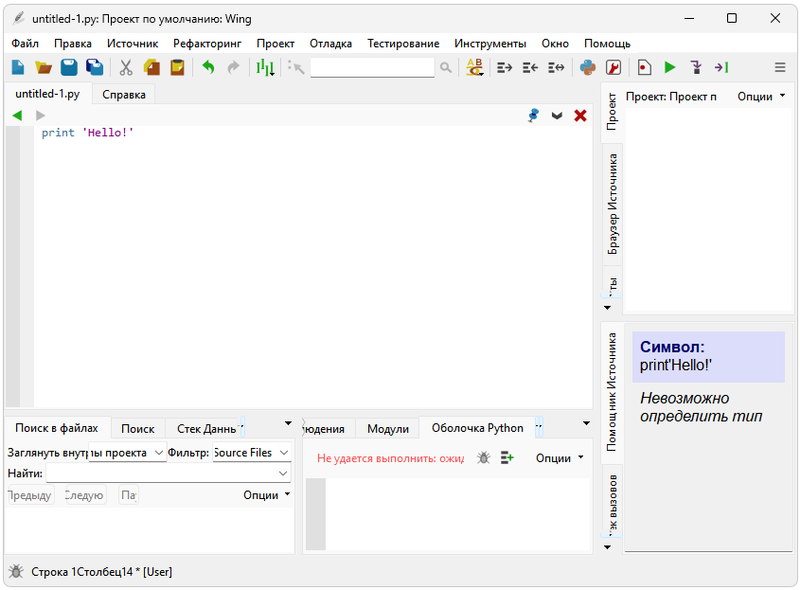
Task: Click the Save file floppy icon
Action: 69,67
